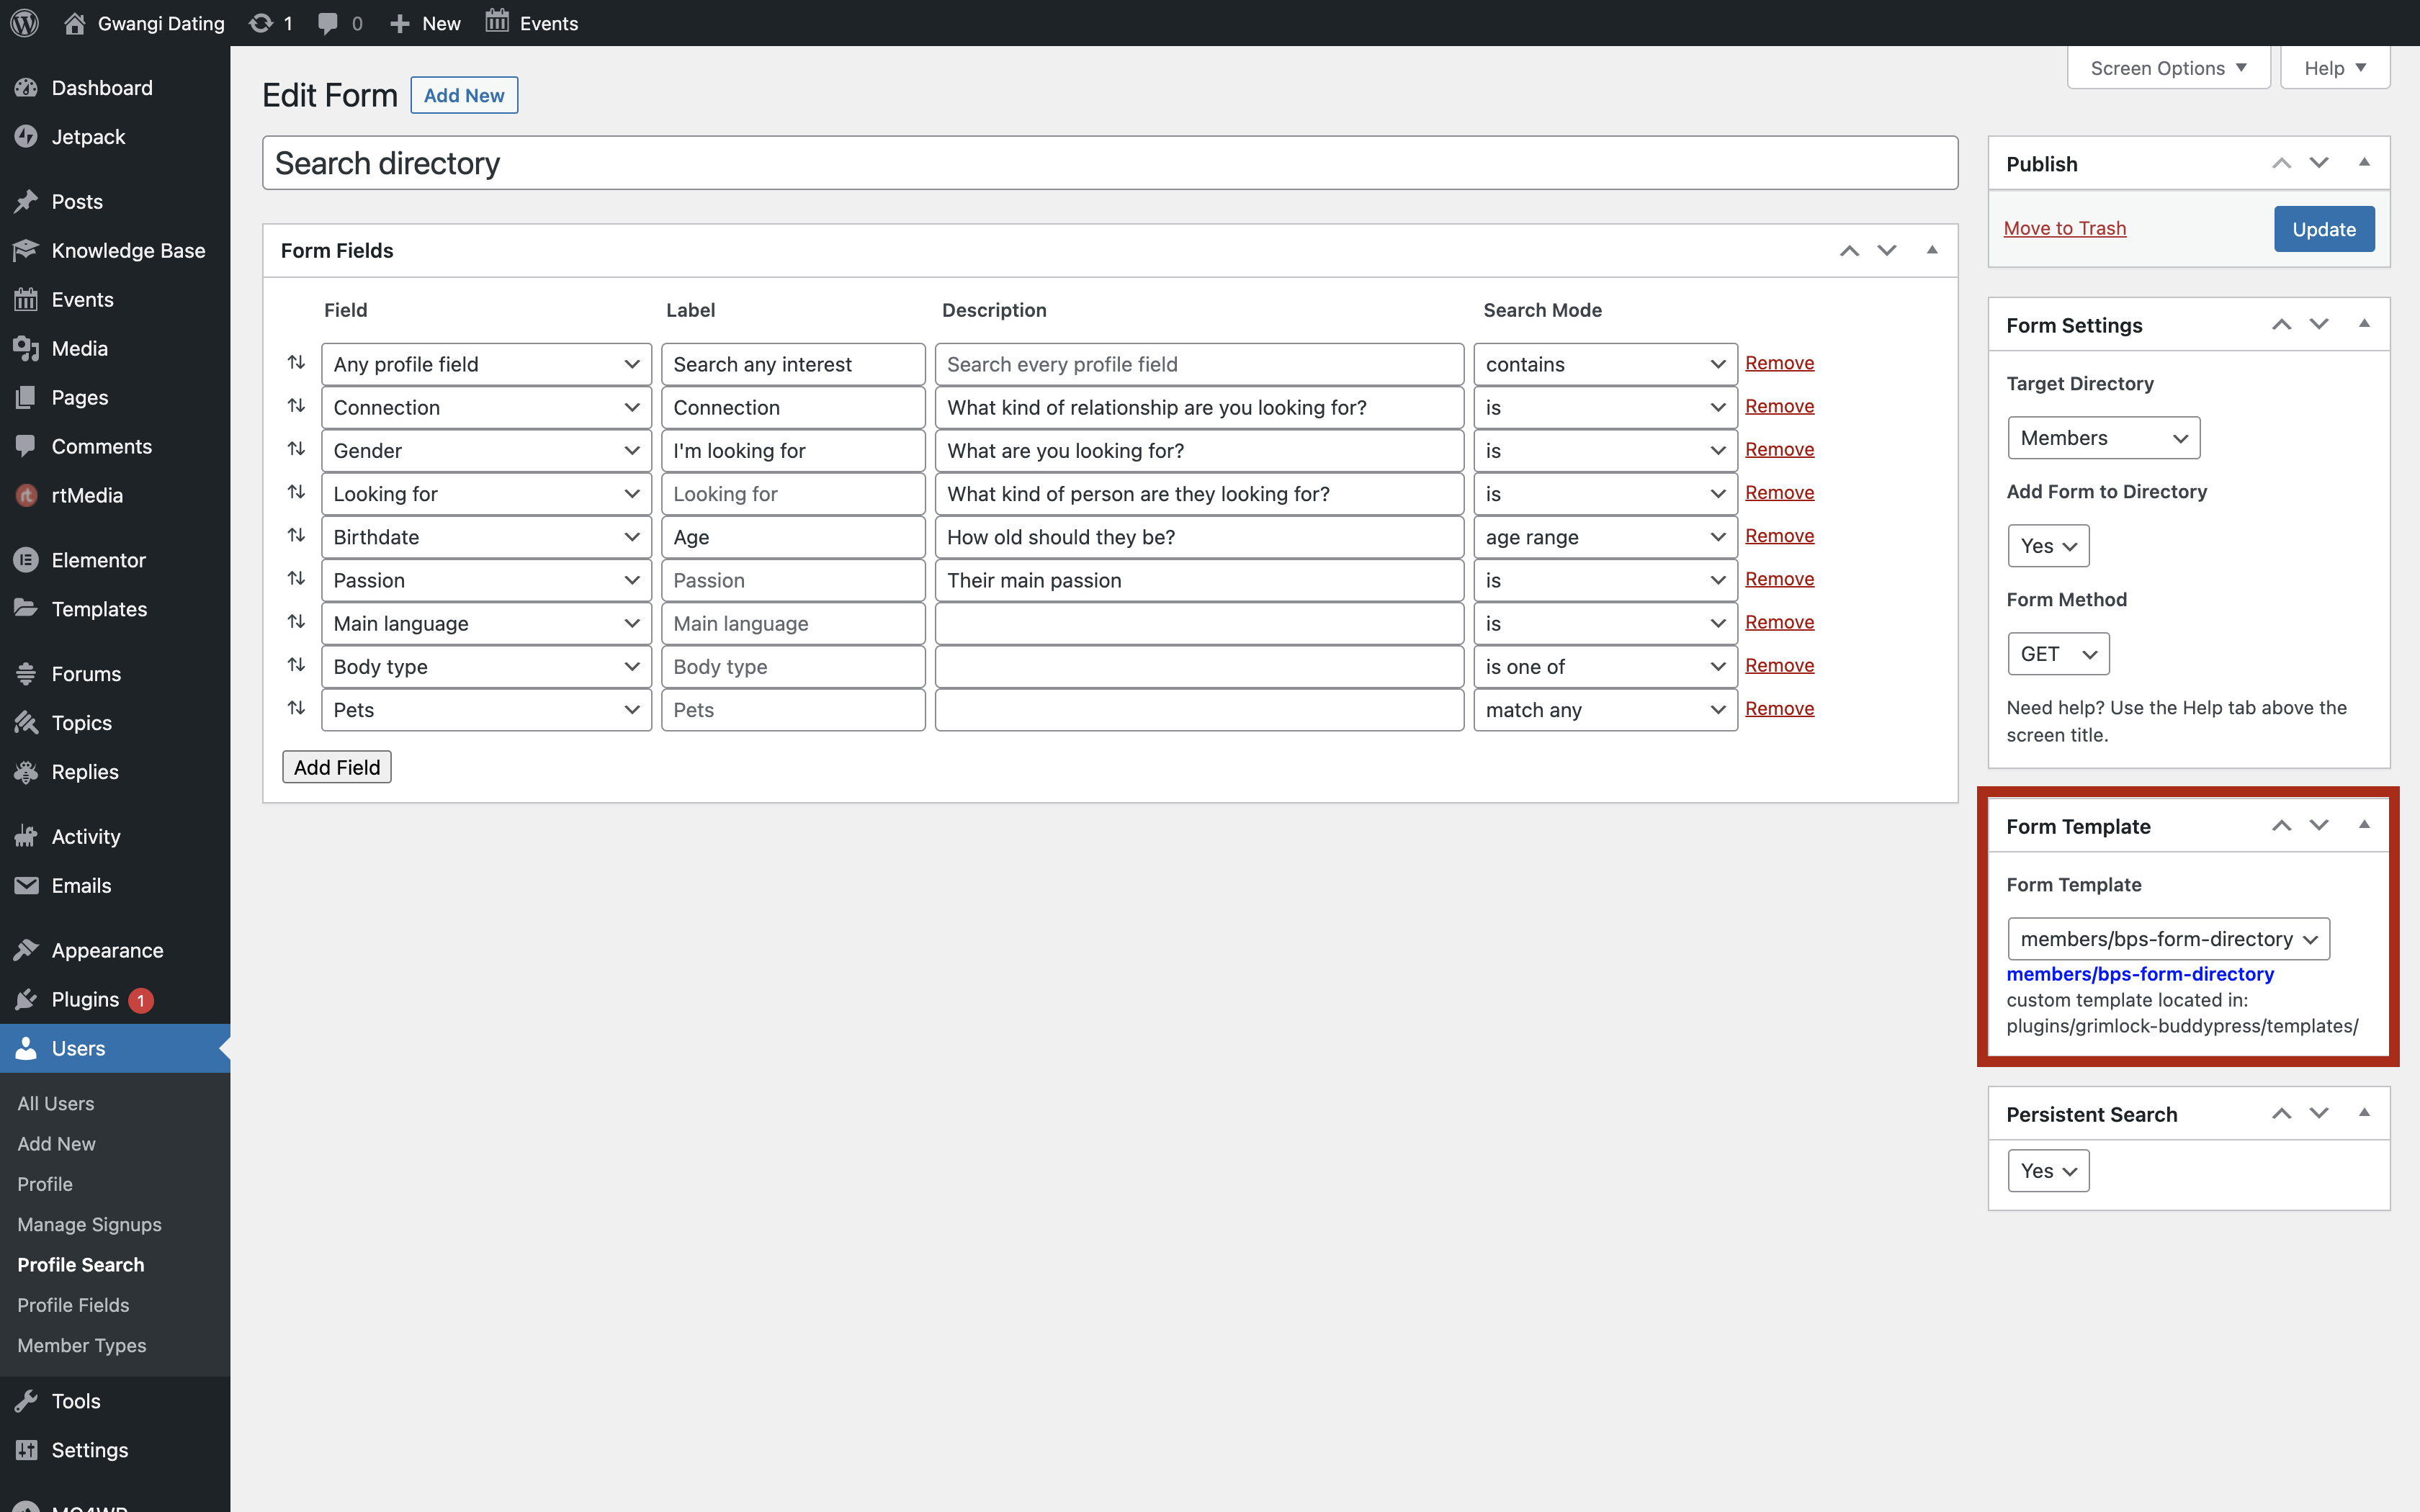Image resolution: width=2420 pixels, height=1512 pixels.
Task: Click the Posts pin icon
Action: pyautogui.click(x=27, y=202)
